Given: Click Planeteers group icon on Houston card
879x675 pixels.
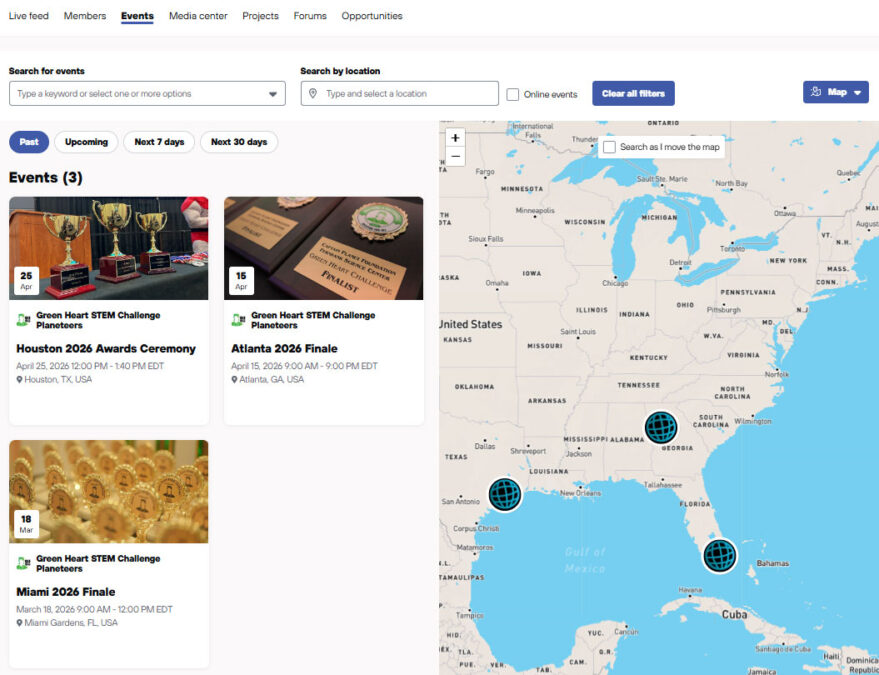Looking at the screenshot, I should pyautogui.click(x=23, y=320).
